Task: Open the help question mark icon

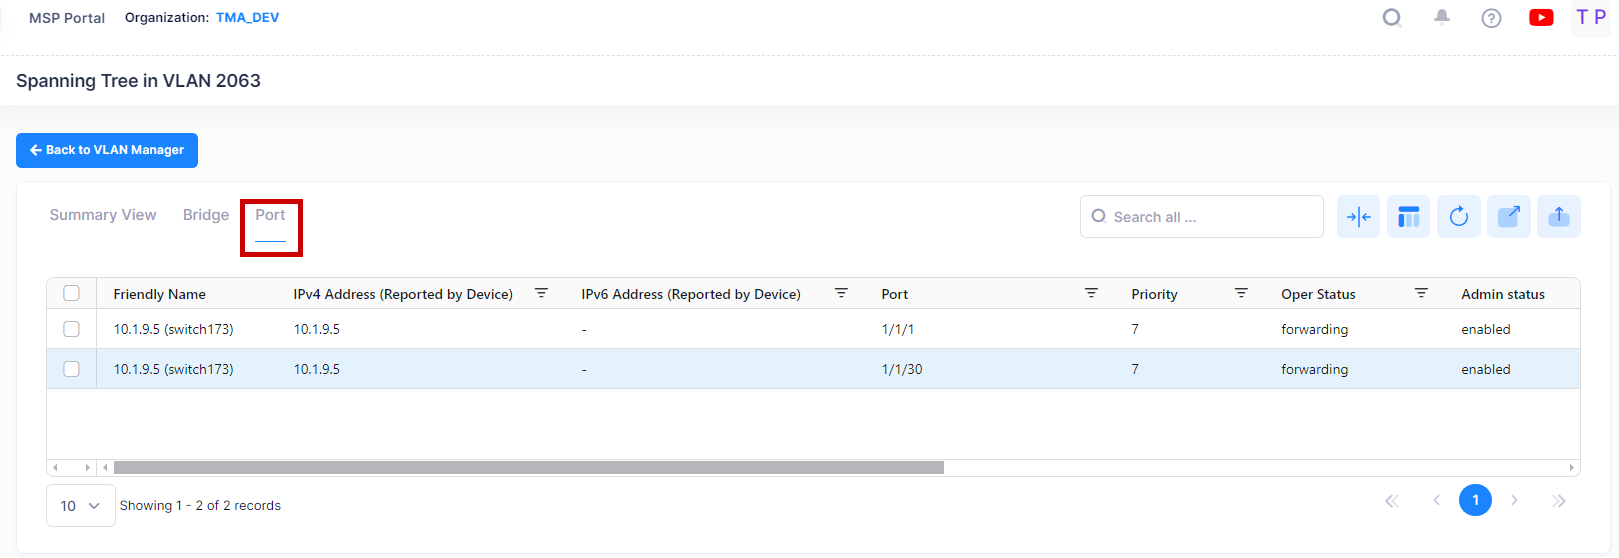Action: tap(1491, 18)
